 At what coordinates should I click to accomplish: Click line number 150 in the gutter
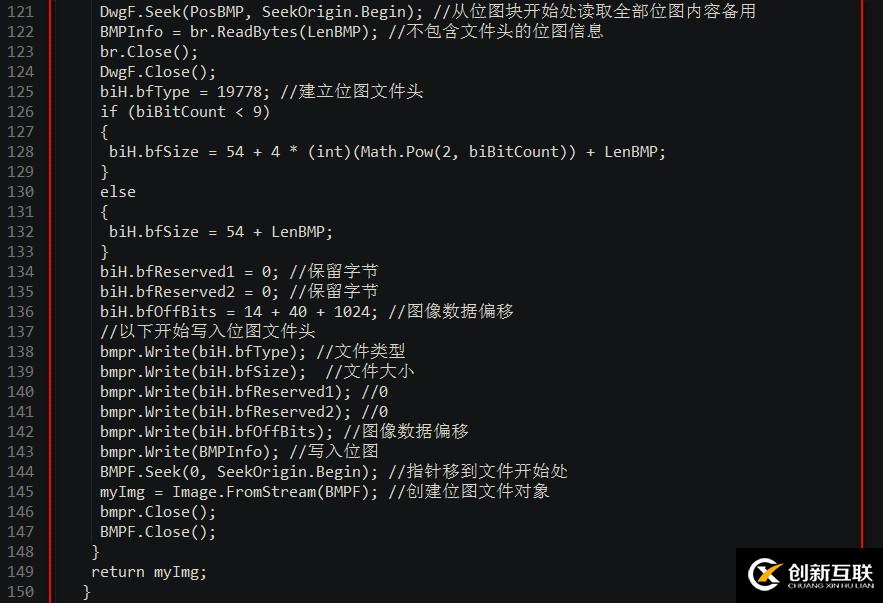coord(20,592)
